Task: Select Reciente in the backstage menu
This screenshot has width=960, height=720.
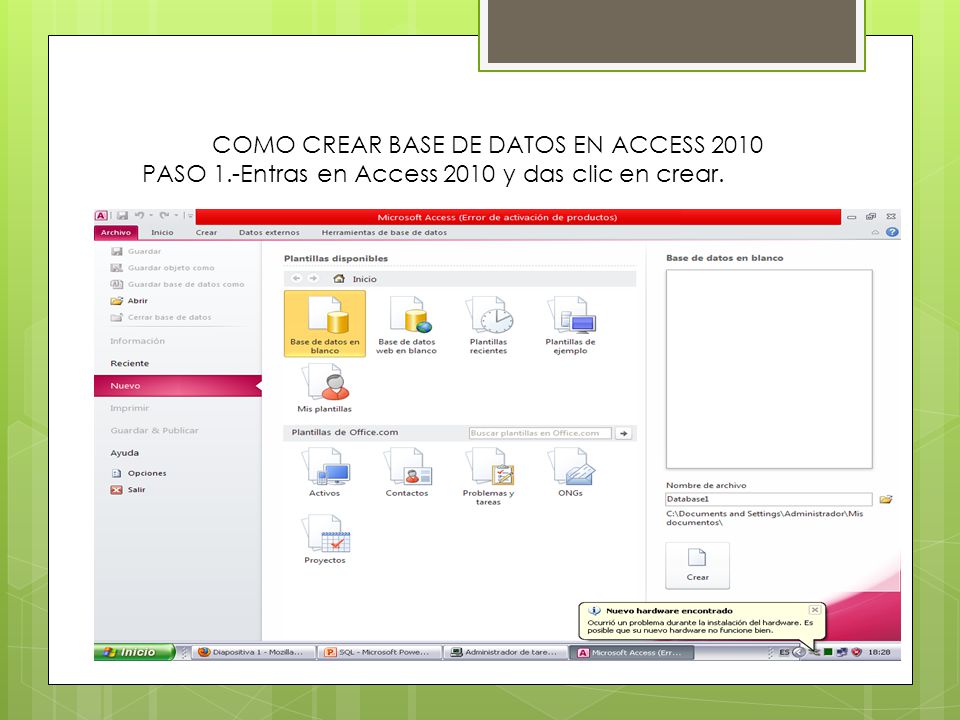Action: pos(129,363)
